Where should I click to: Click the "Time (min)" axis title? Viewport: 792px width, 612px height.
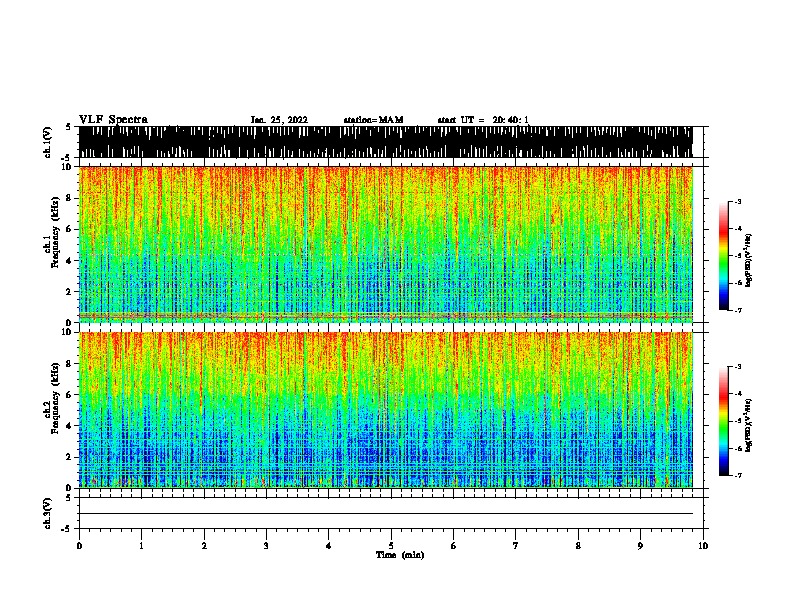tap(400, 555)
